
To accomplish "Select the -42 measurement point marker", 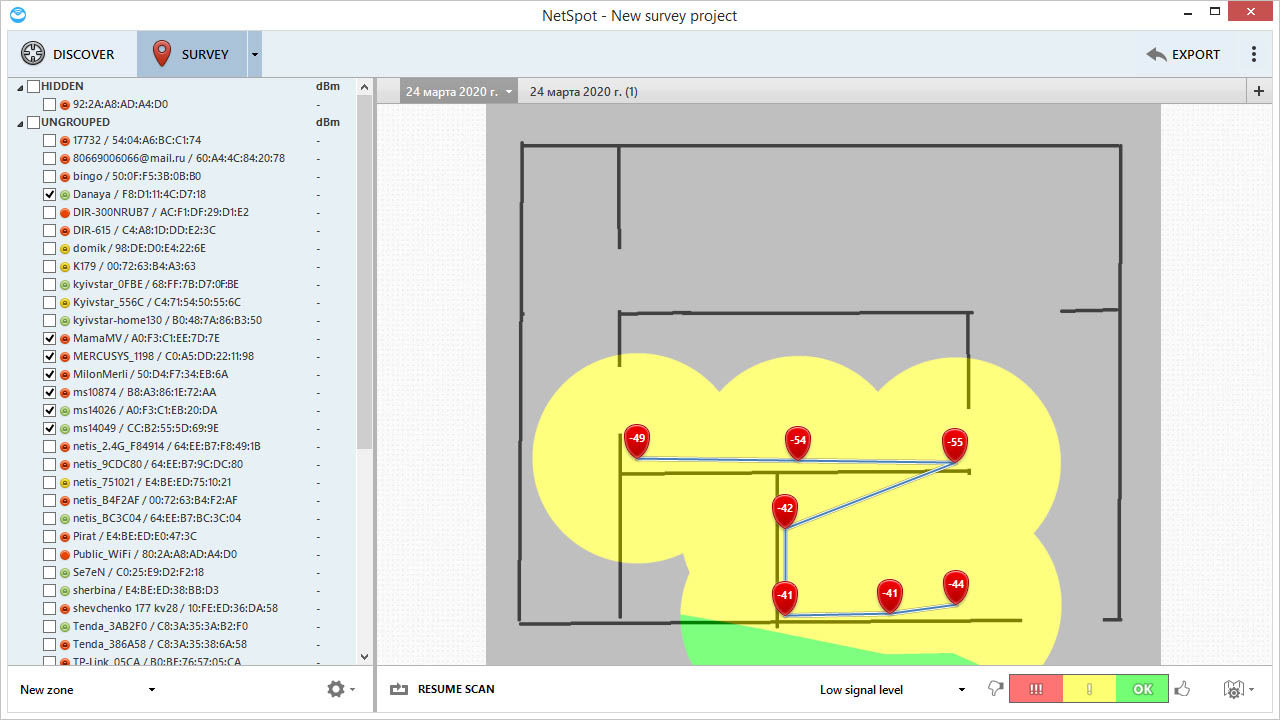I will click(785, 510).
